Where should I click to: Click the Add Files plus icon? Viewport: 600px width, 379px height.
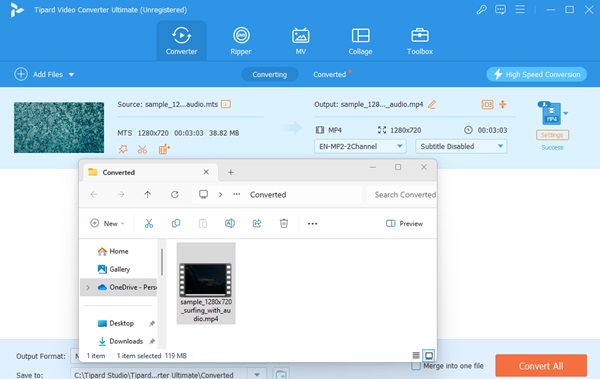click(21, 74)
